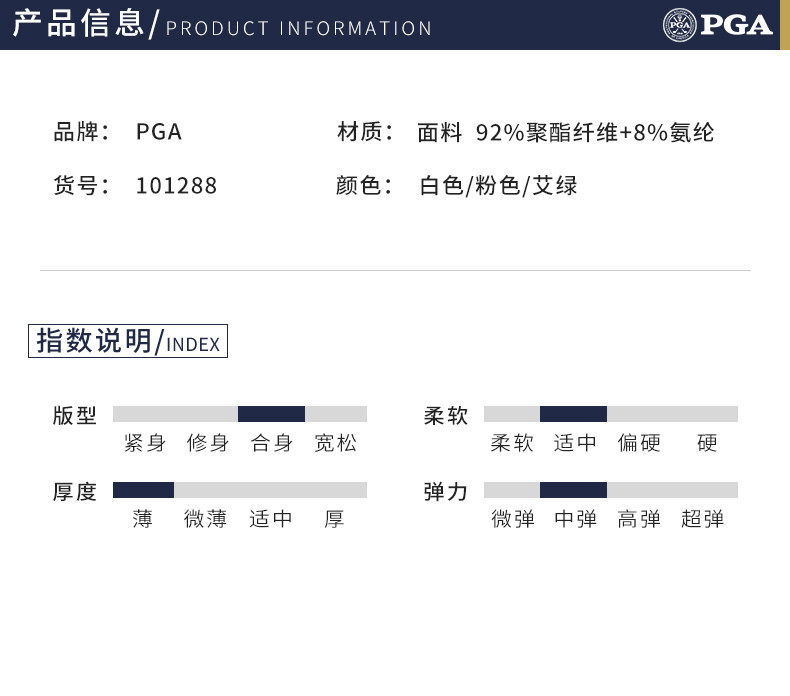The width and height of the screenshot is (790, 696).
Task: Select the 紧身 fit label
Action: 145,443
